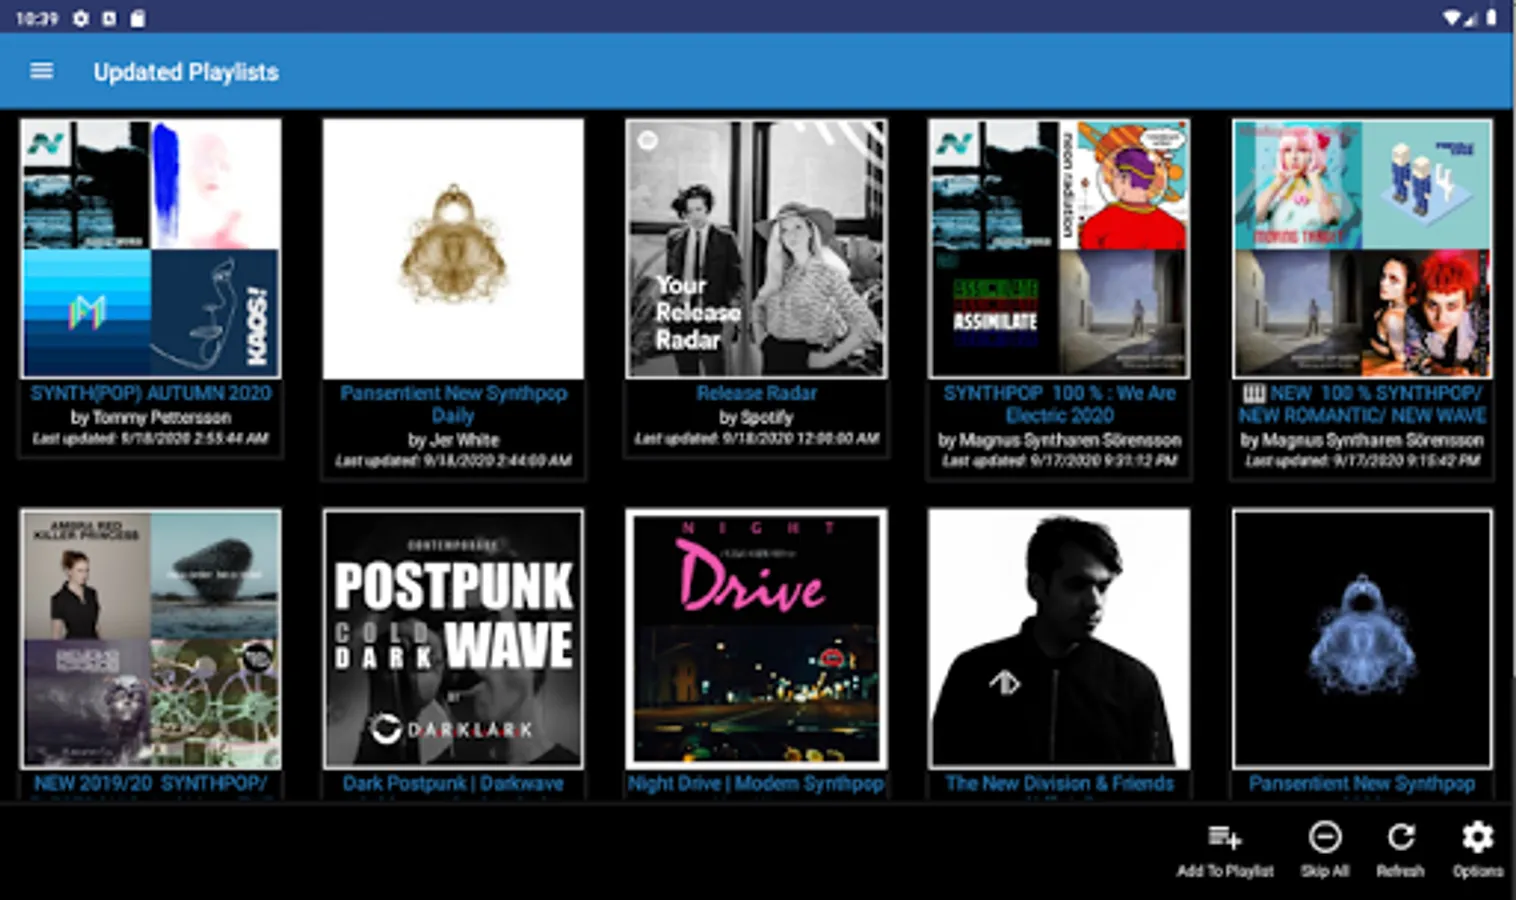The width and height of the screenshot is (1516, 900).
Task: Select The New Division & Friends title
Action: 1059,784
